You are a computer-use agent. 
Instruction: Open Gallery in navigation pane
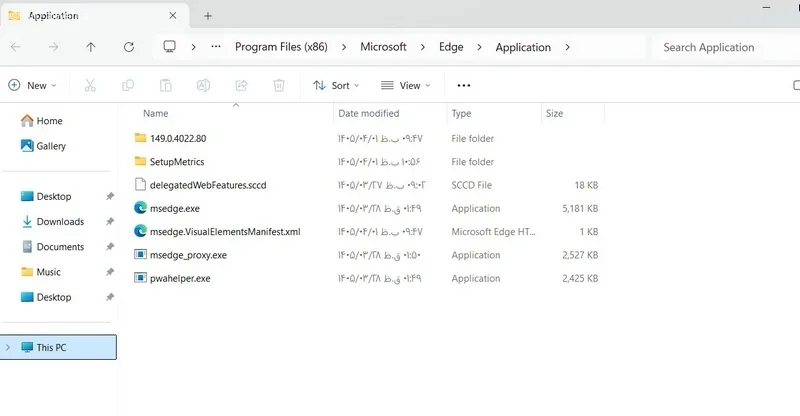click(43, 146)
